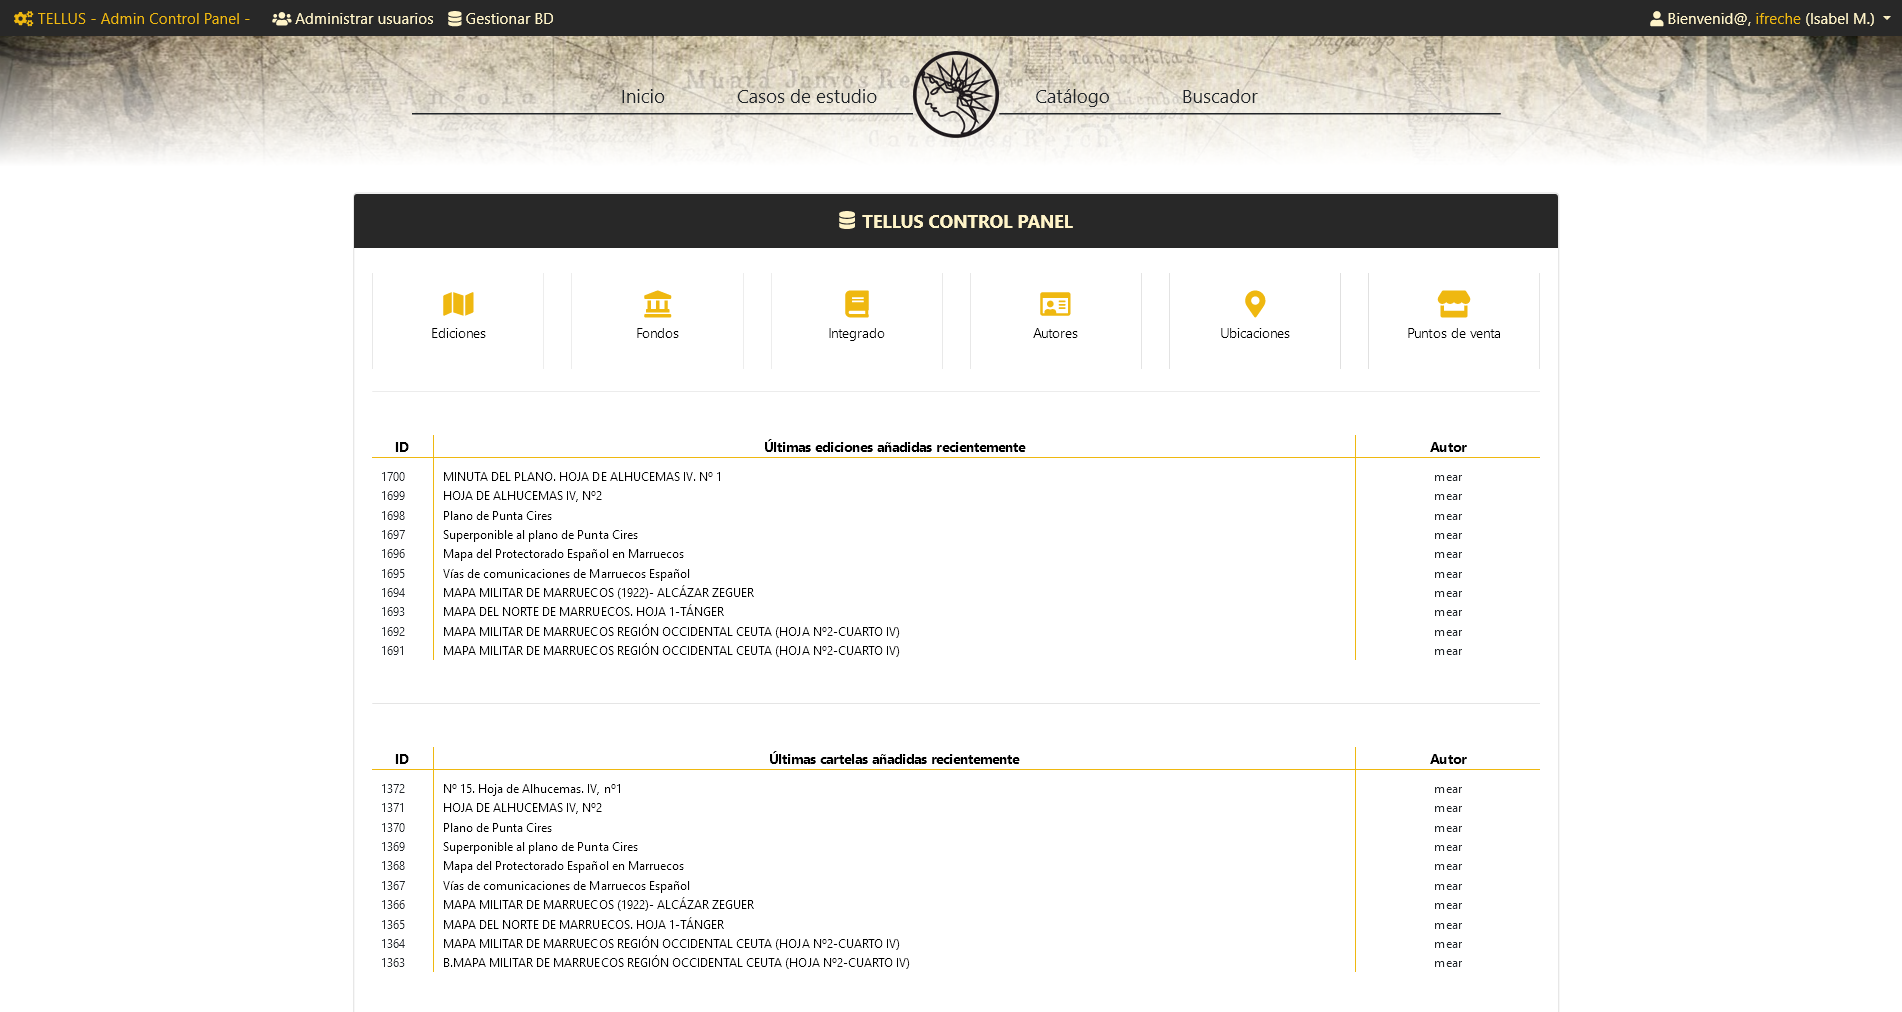This screenshot has height=1012, width=1902.
Task: Open the Inicio navigation item
Action: click(643, 96)
